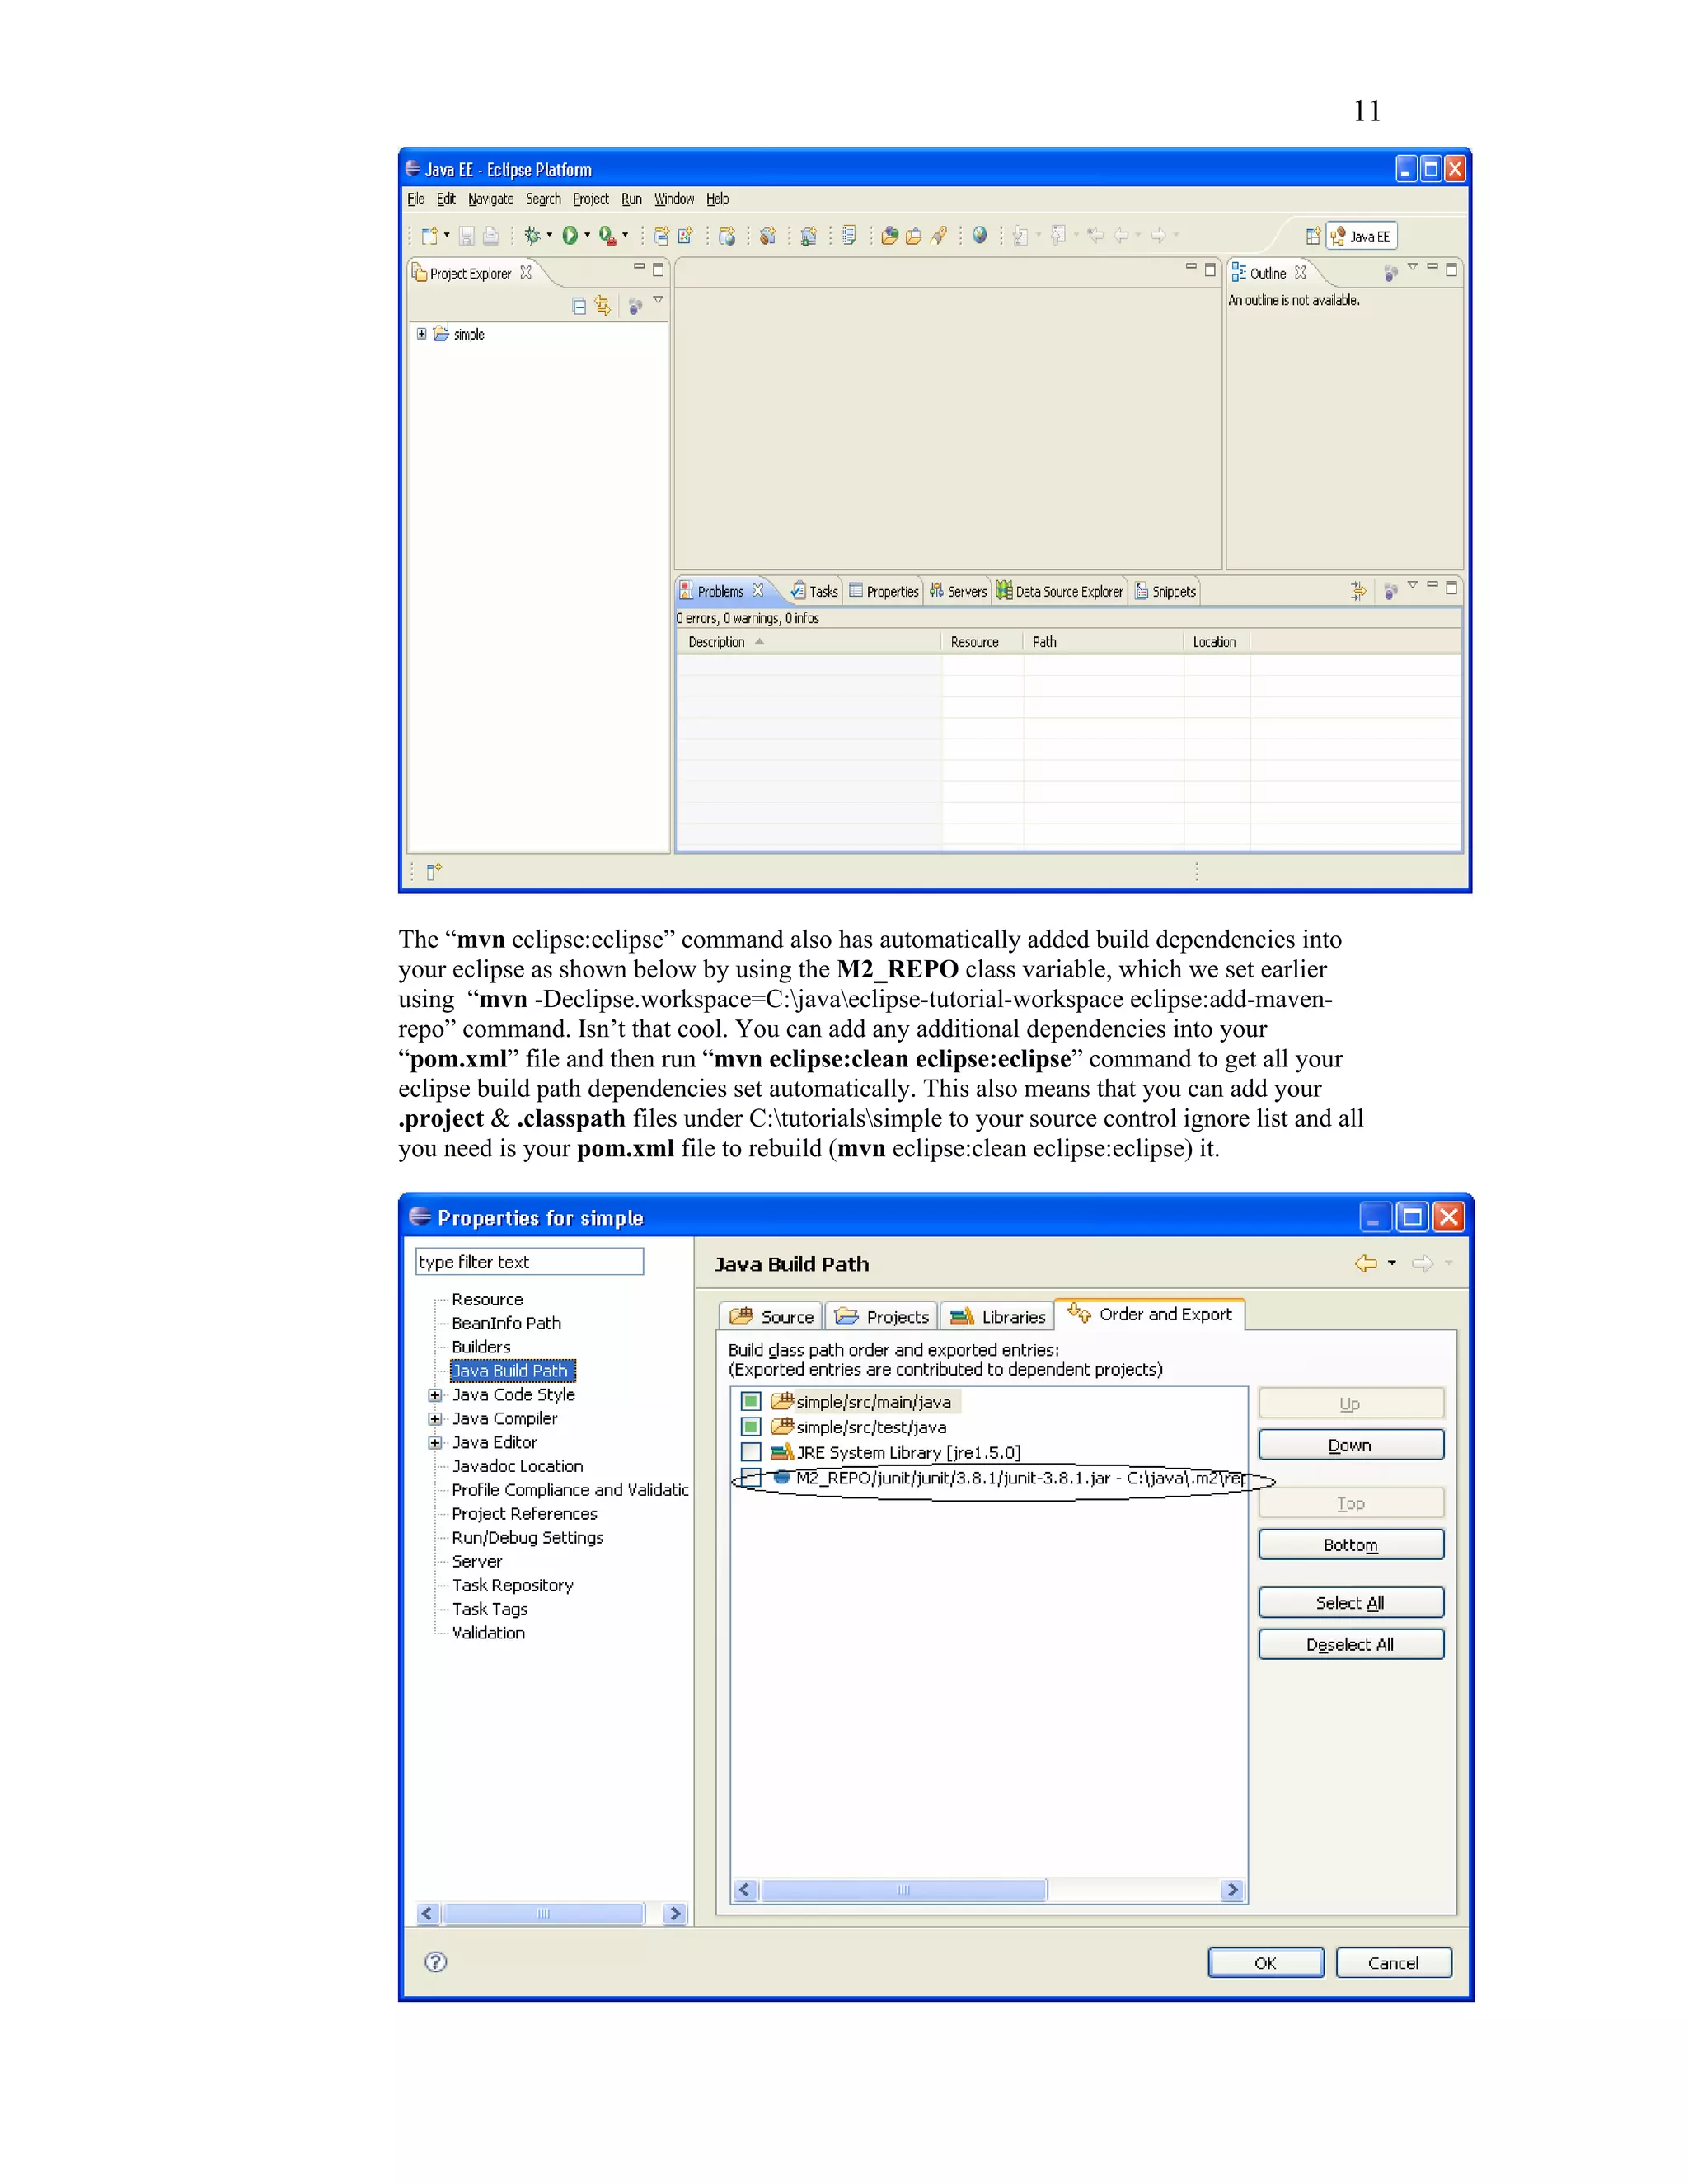Click the Back arrow in Java Build Path header
This screenshot has height=2184, width=1688.
point(1366,1263)
